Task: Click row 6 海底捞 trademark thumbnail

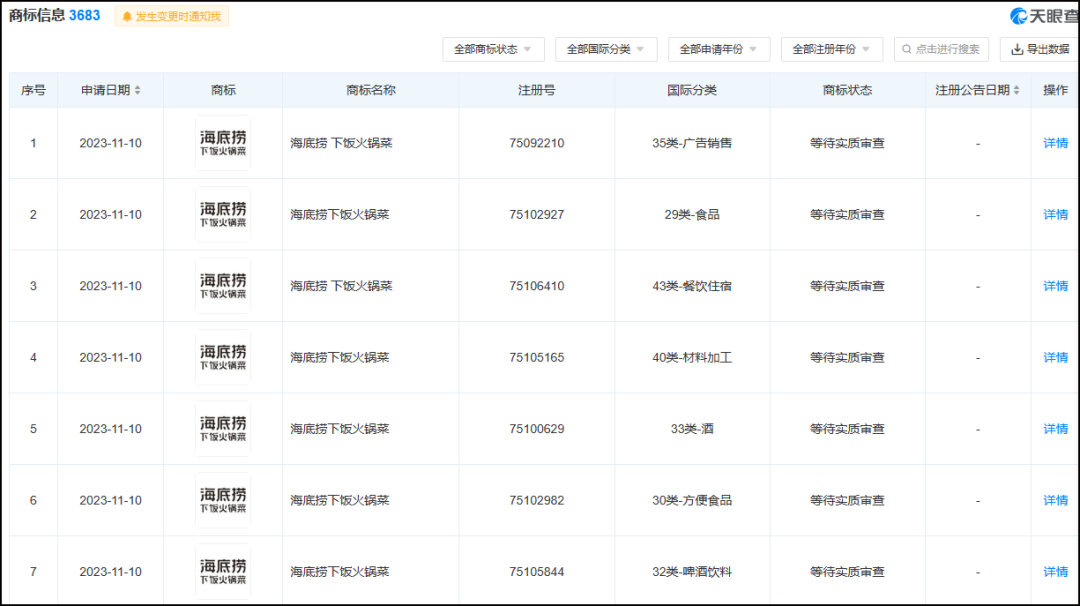Action: click(x=222, y=499)
